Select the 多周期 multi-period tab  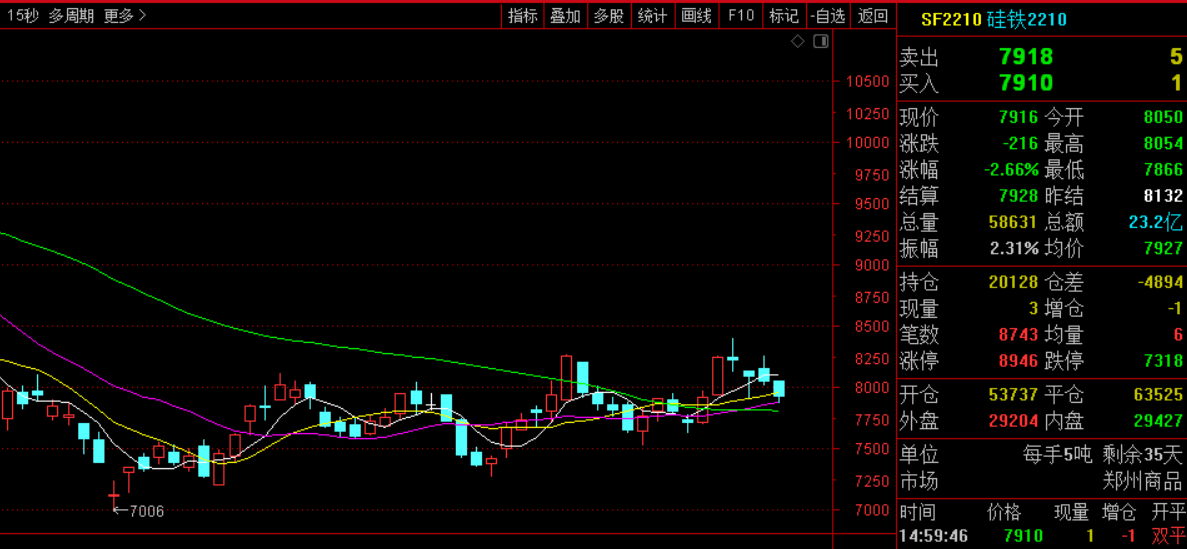[71, 15]
